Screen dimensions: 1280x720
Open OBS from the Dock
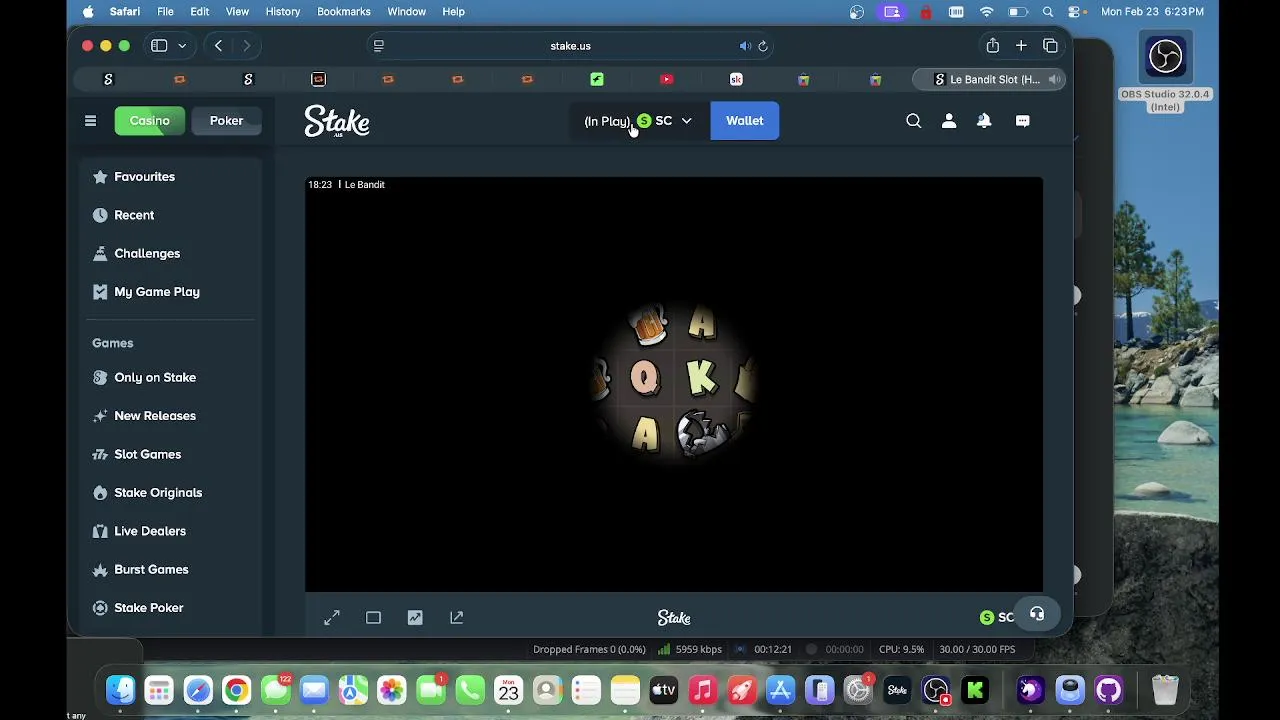936,690
